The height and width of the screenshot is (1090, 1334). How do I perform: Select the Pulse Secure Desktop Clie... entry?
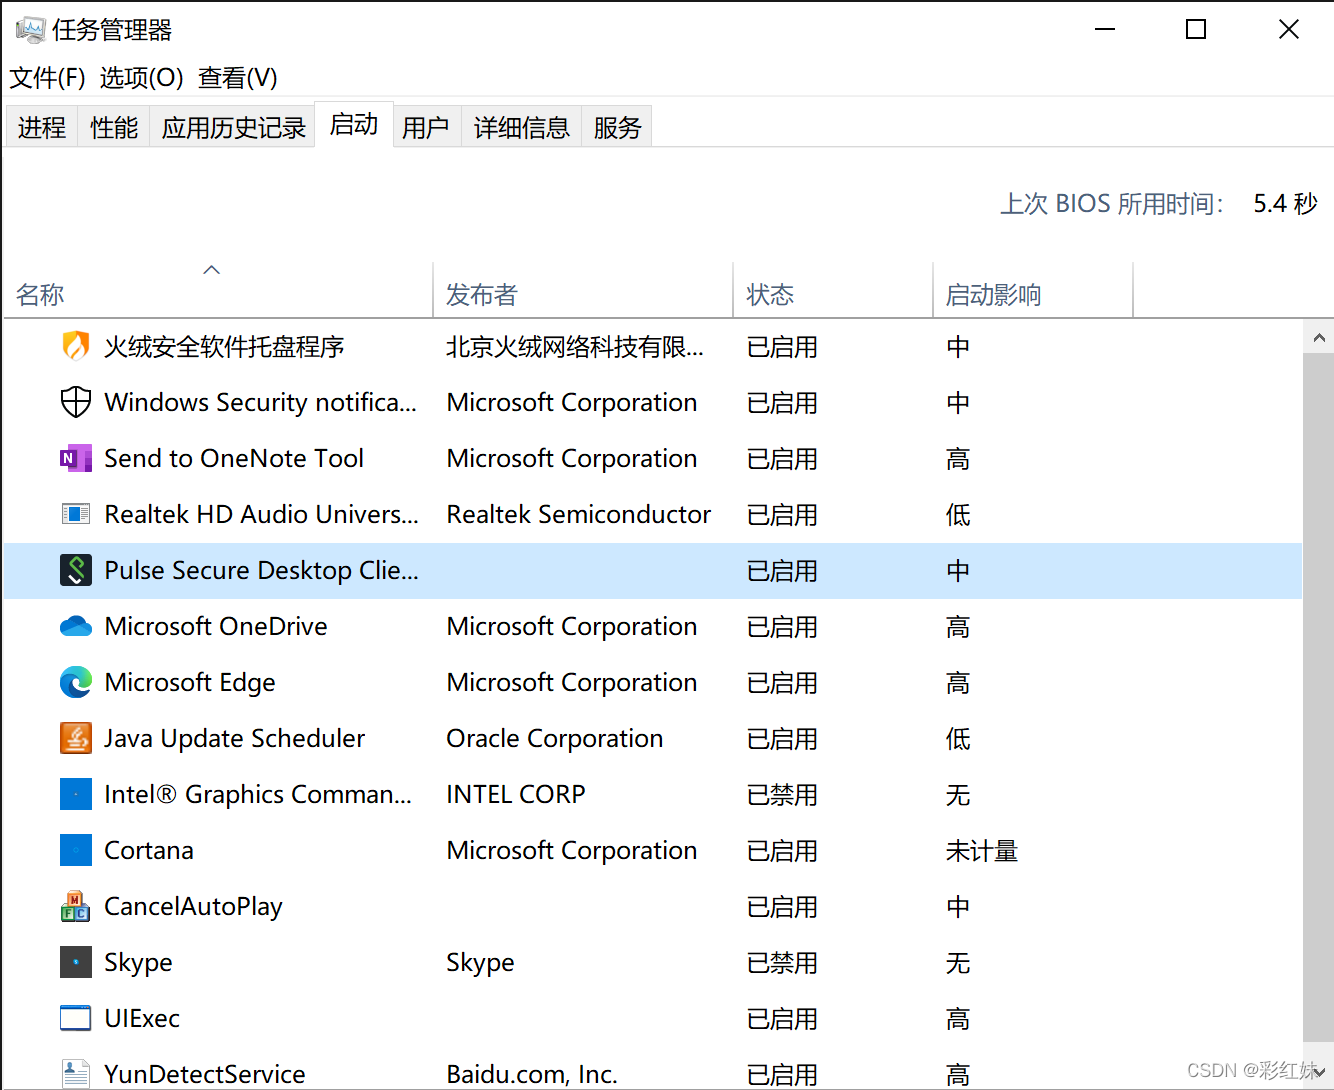tap(262, 570)
